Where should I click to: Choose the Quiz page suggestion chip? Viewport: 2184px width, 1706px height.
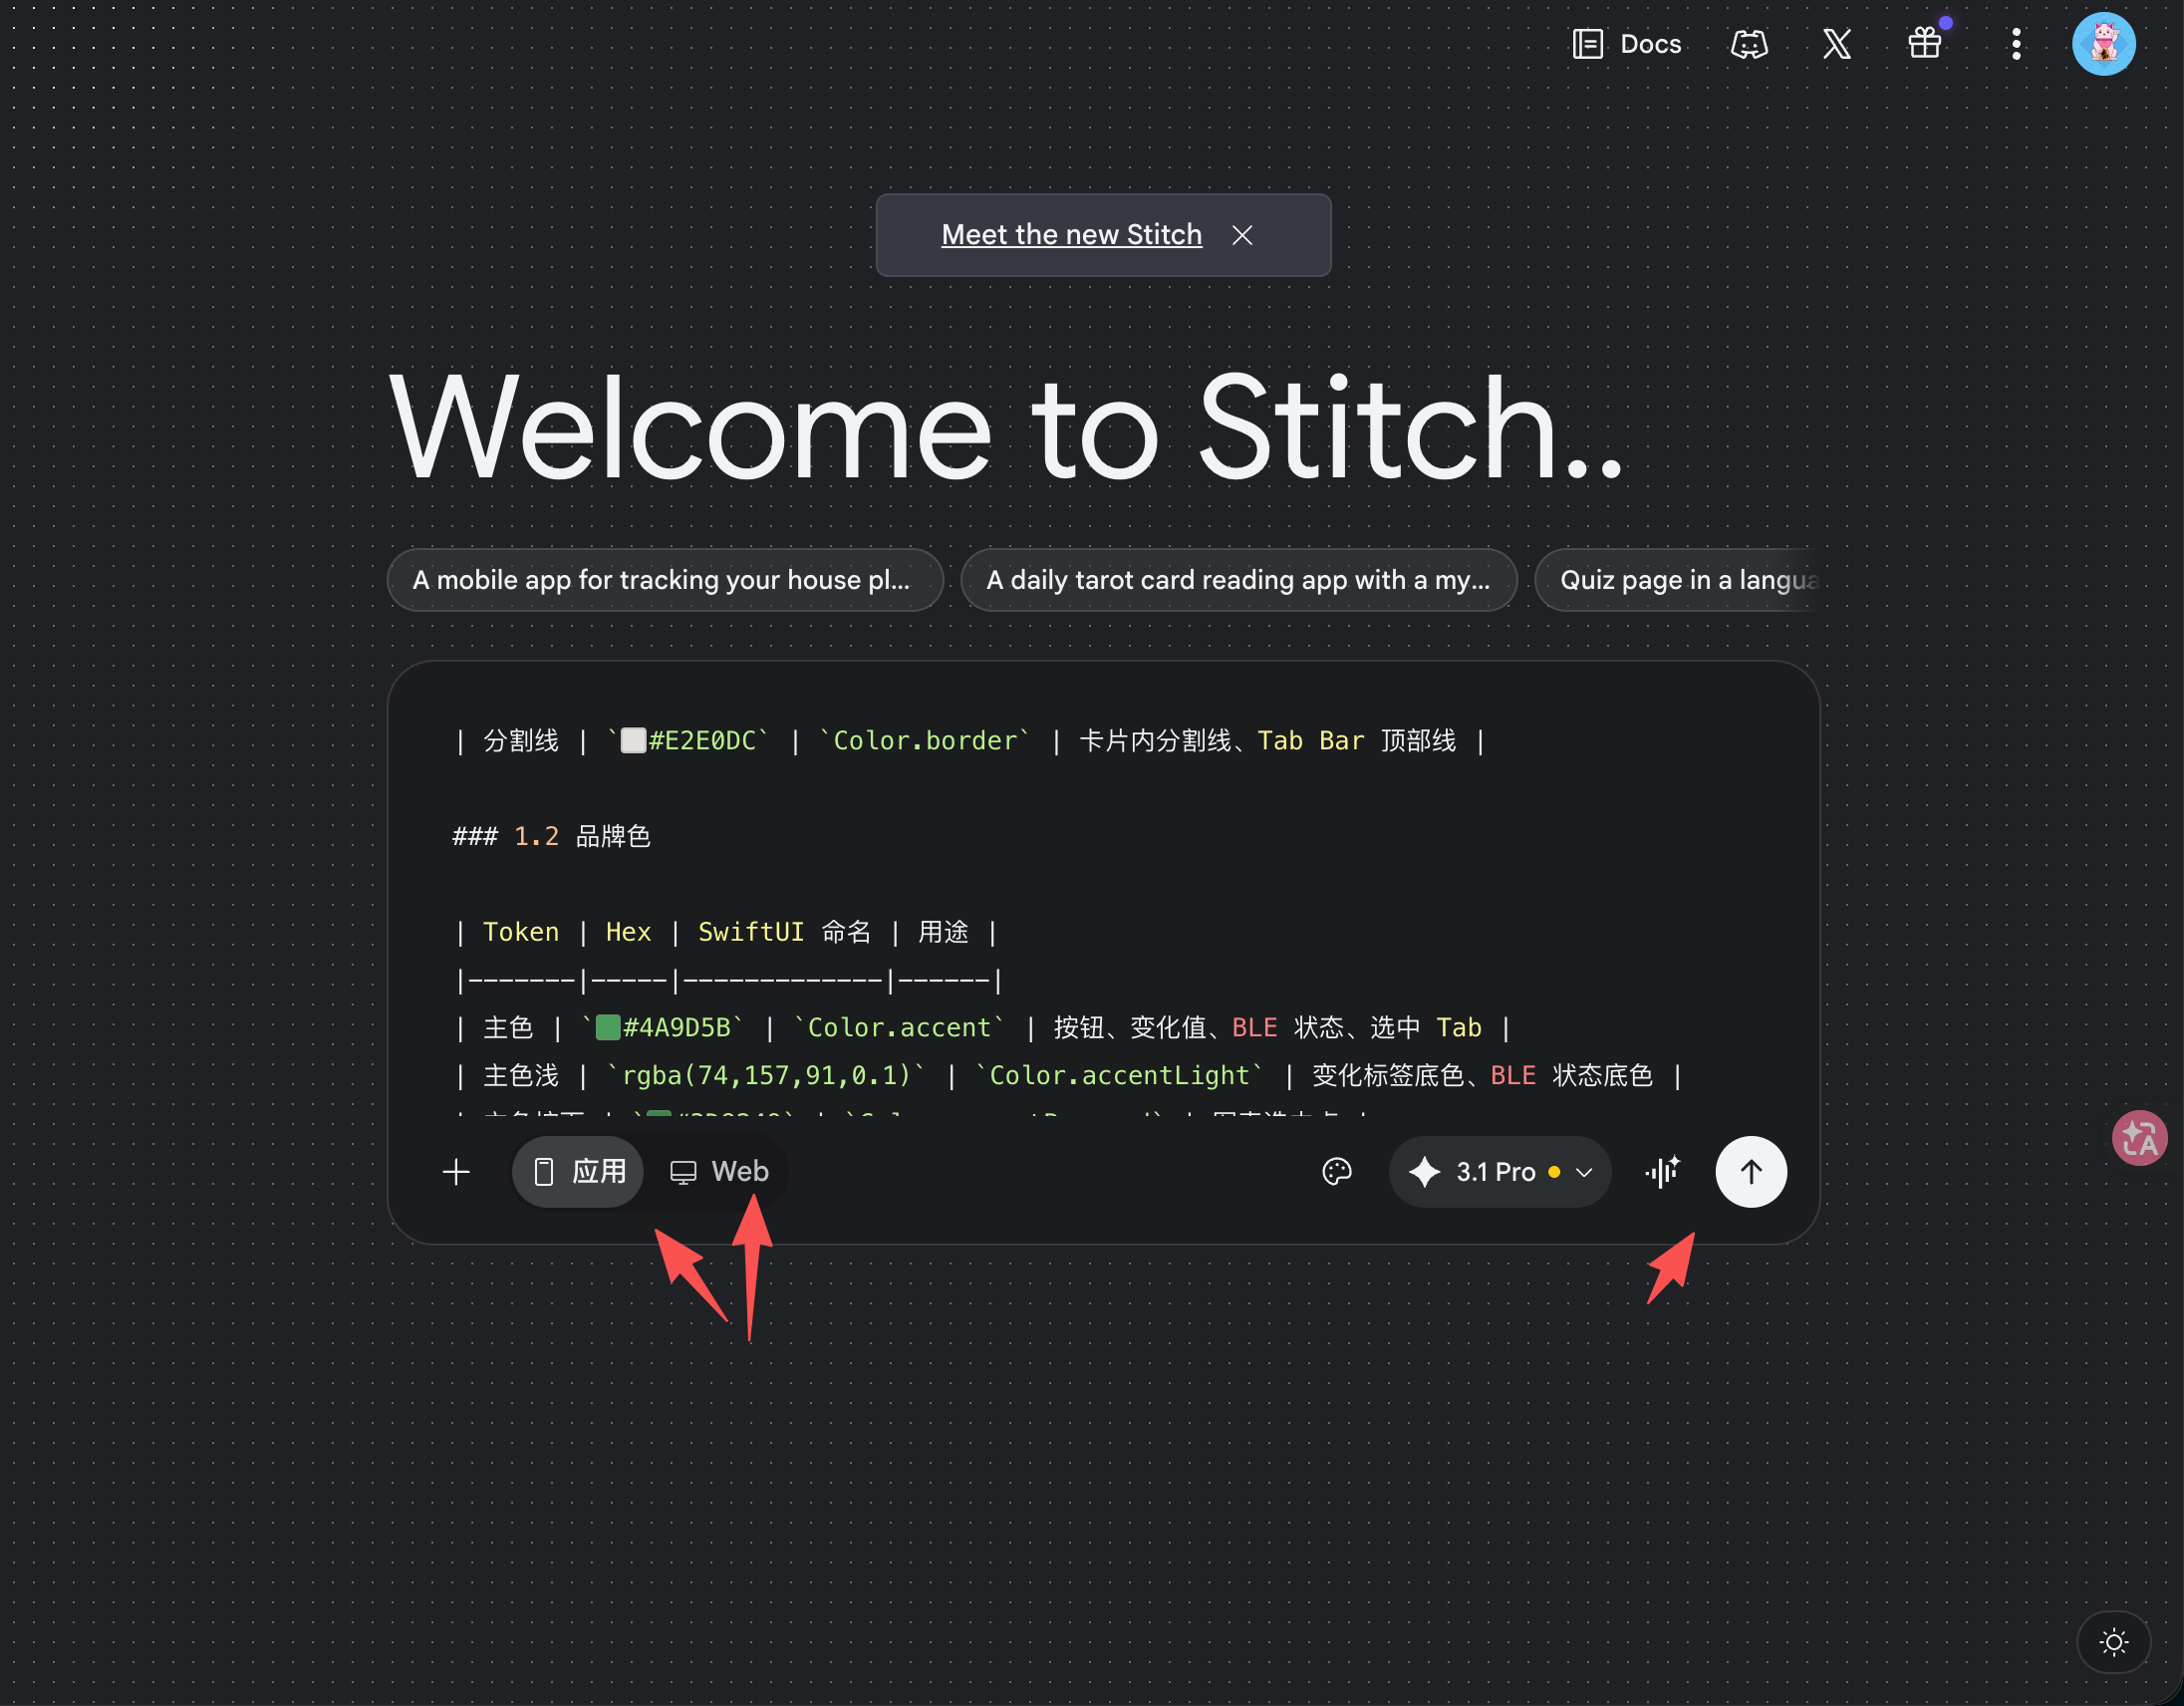[x=1678, y=580]
